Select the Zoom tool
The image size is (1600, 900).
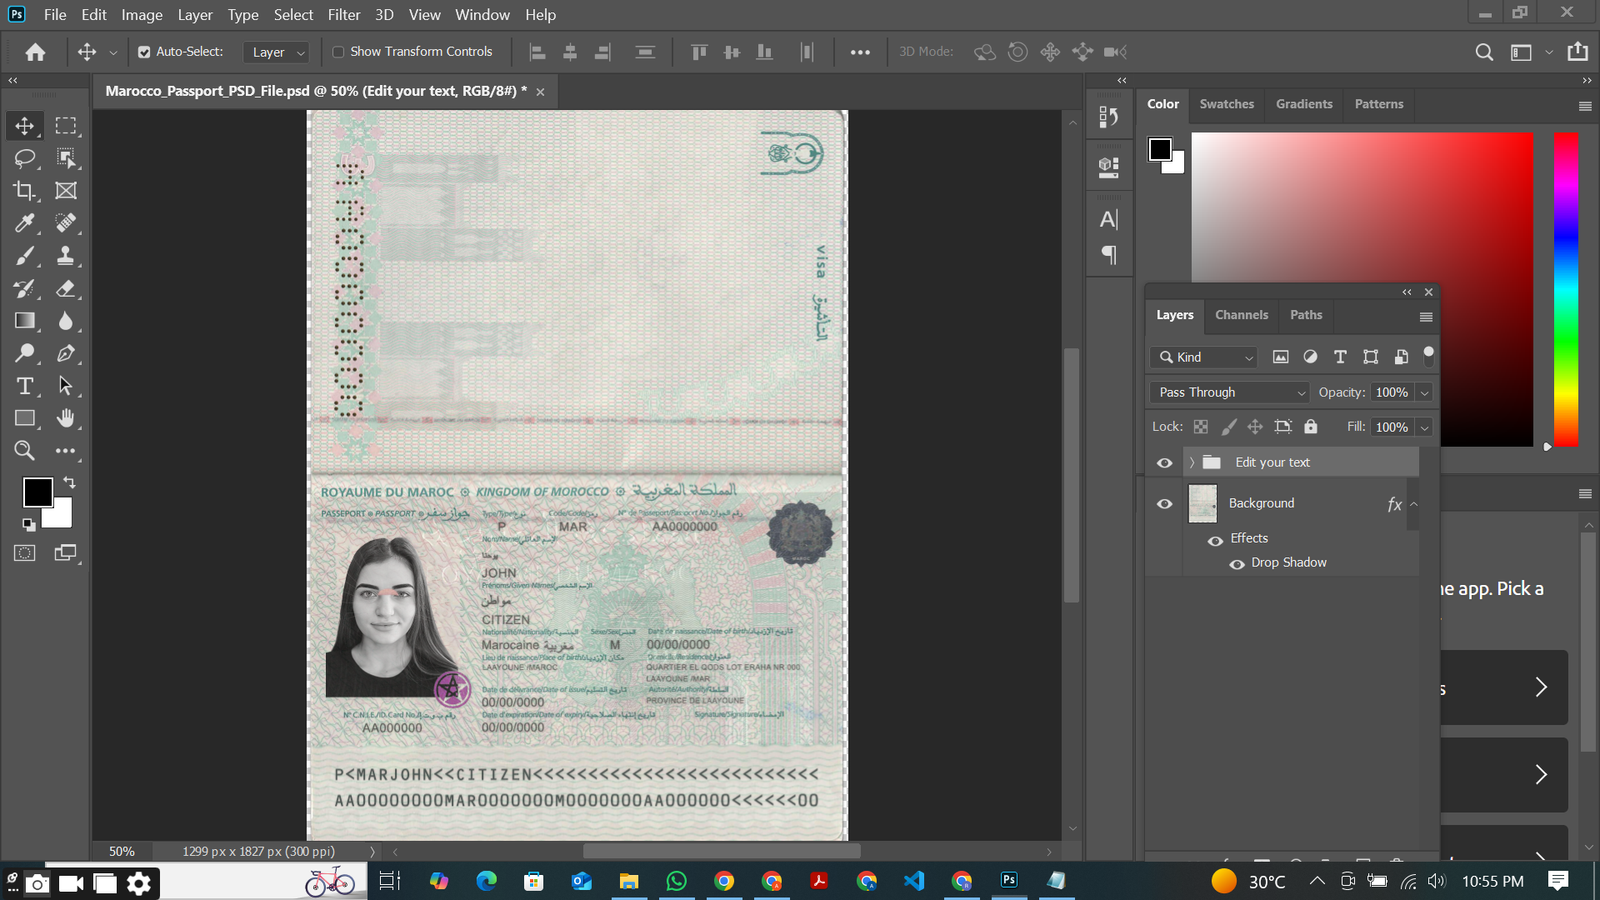[25, 451]
